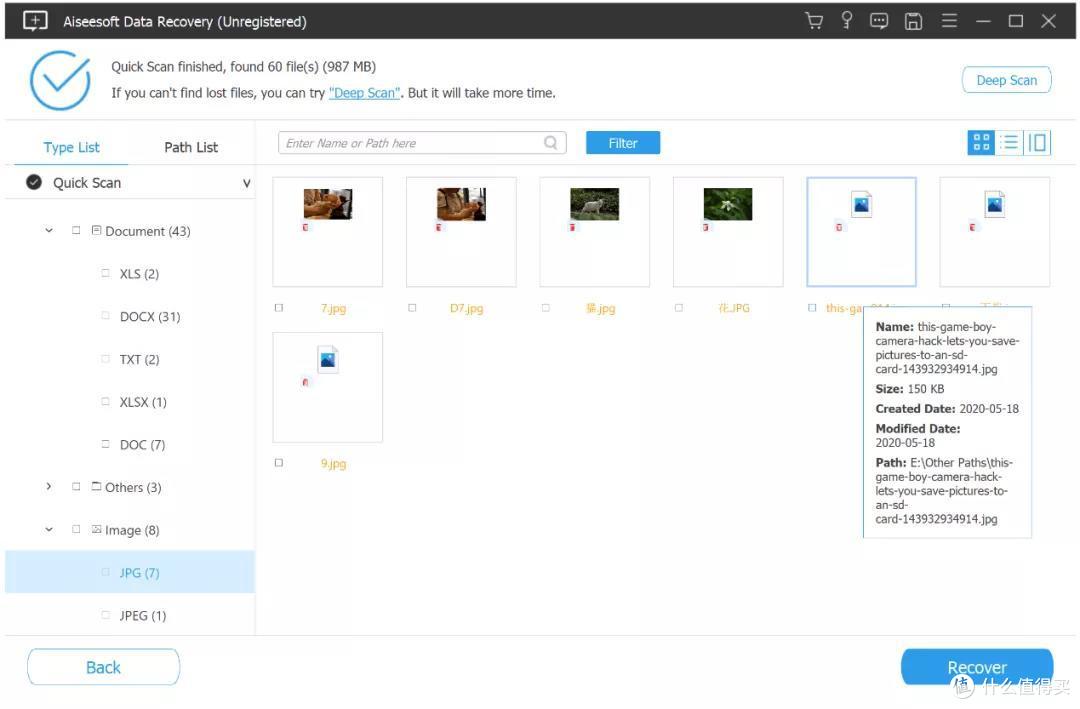
Task: Select the 7.jpg thumbnail
Action: (328, 232)
